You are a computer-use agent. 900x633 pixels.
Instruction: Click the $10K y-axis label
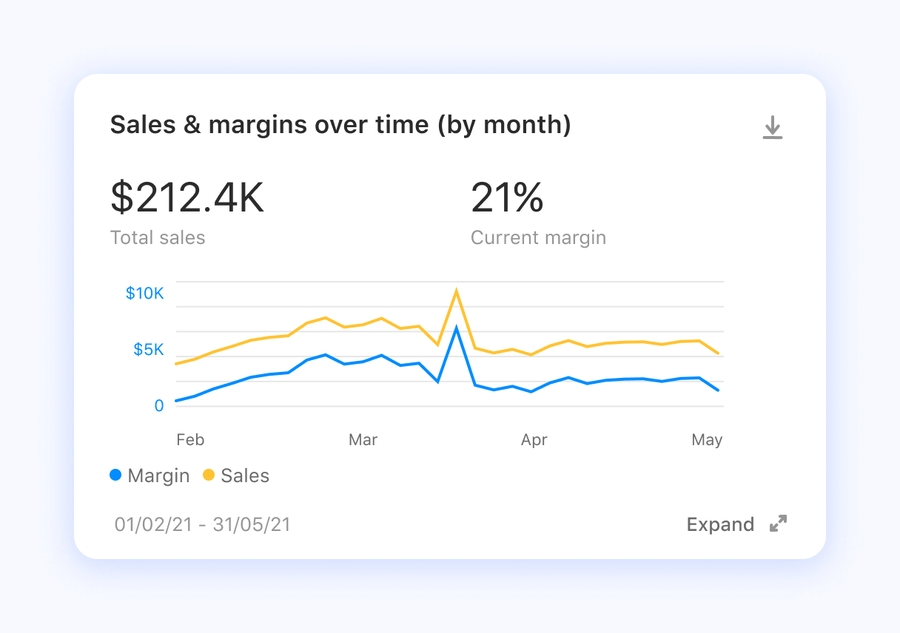click(144, 293)
